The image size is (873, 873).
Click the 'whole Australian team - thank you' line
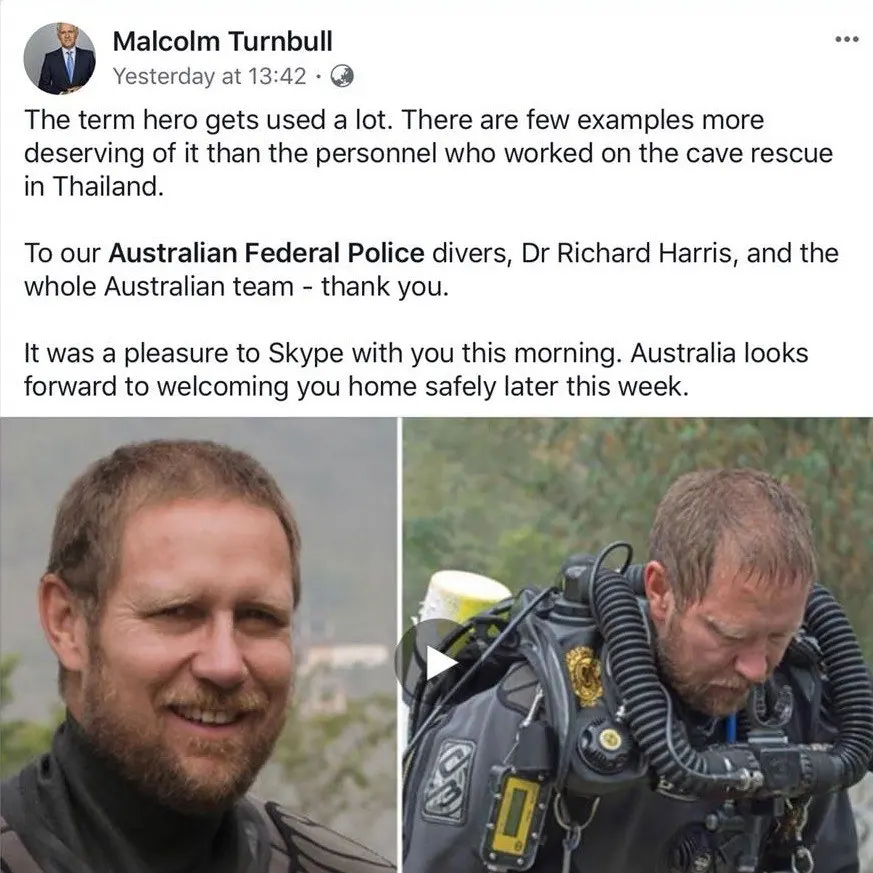(x=236, y=287)
